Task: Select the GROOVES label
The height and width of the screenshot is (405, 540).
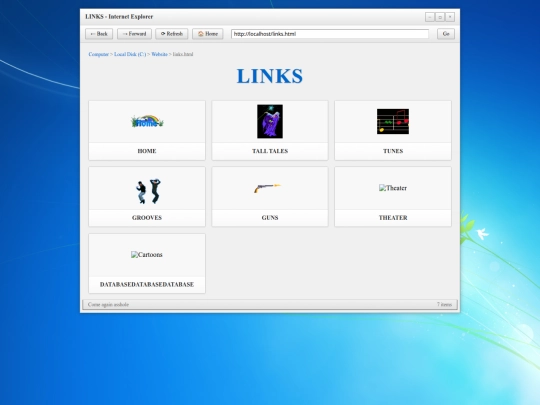Action: click(x=147, y=218)
